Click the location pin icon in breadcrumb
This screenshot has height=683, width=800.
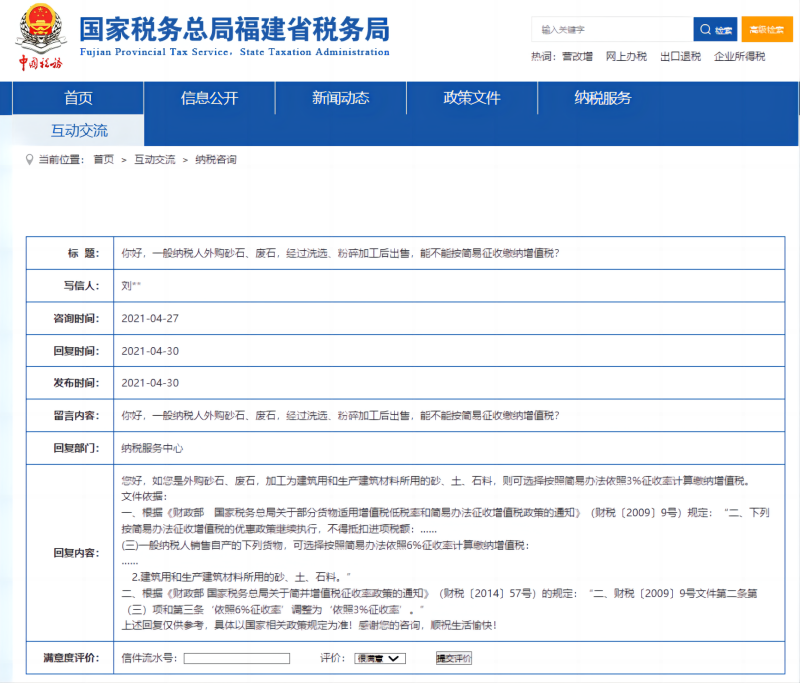tap(30, 160)
